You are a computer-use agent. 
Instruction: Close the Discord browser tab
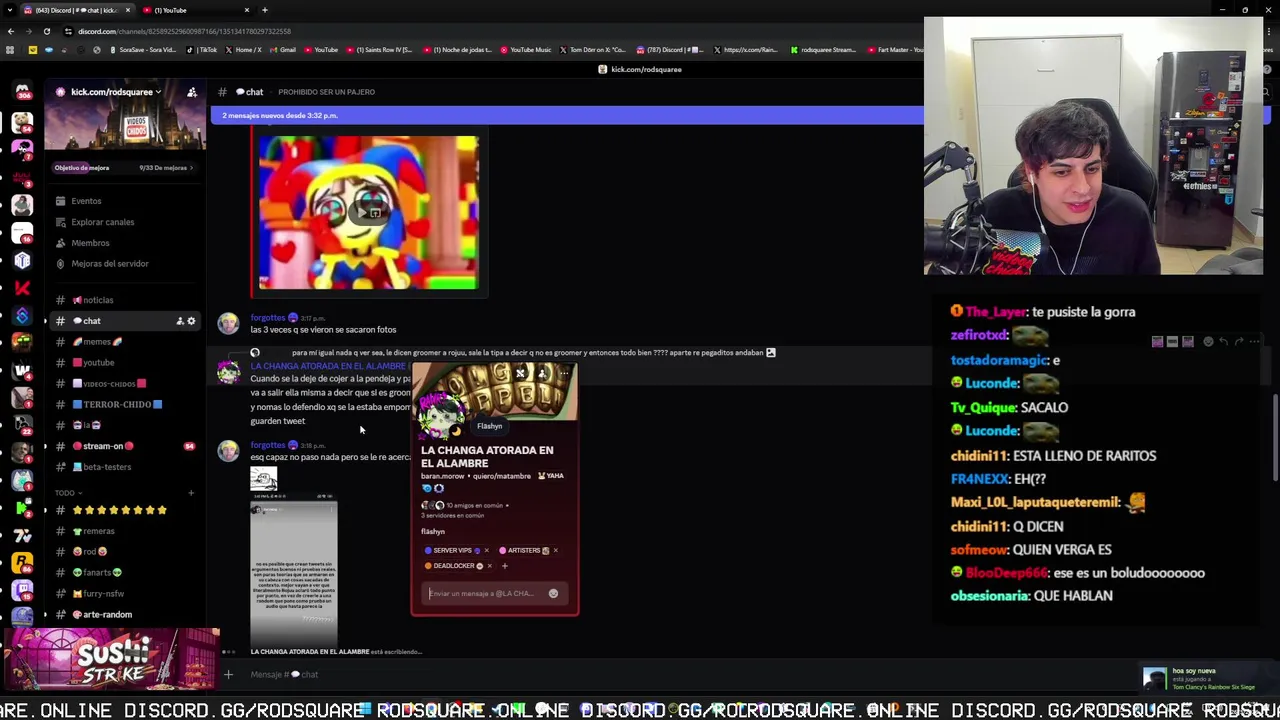pos(127,10)
